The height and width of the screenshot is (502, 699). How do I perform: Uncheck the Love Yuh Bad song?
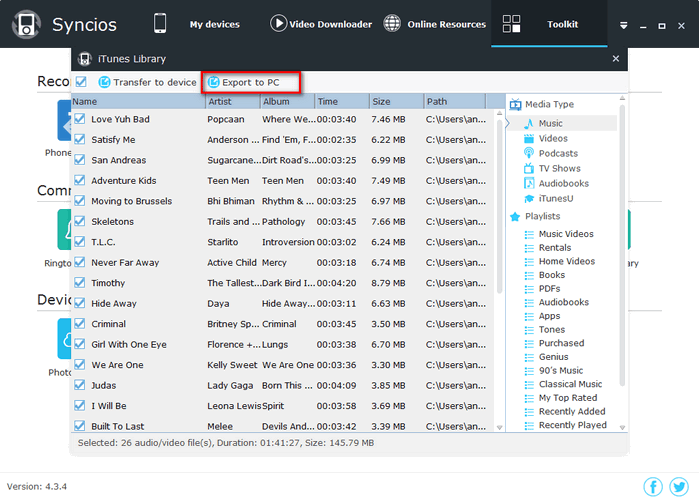(x=80, y=119)
